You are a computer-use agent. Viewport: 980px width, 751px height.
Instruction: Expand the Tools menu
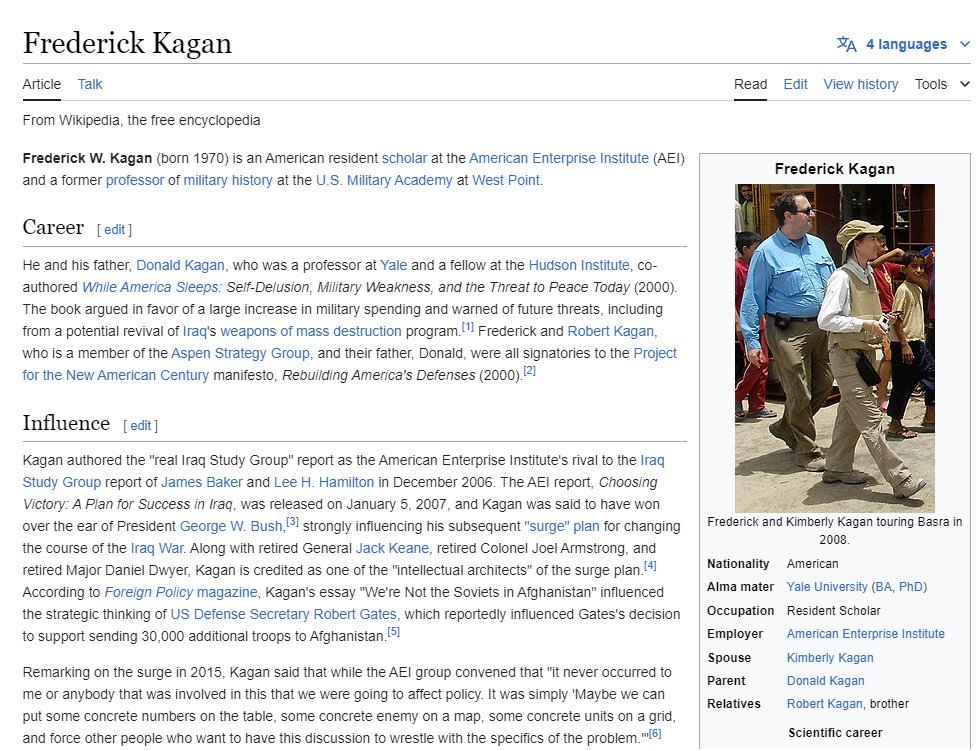tap(942, 84)
